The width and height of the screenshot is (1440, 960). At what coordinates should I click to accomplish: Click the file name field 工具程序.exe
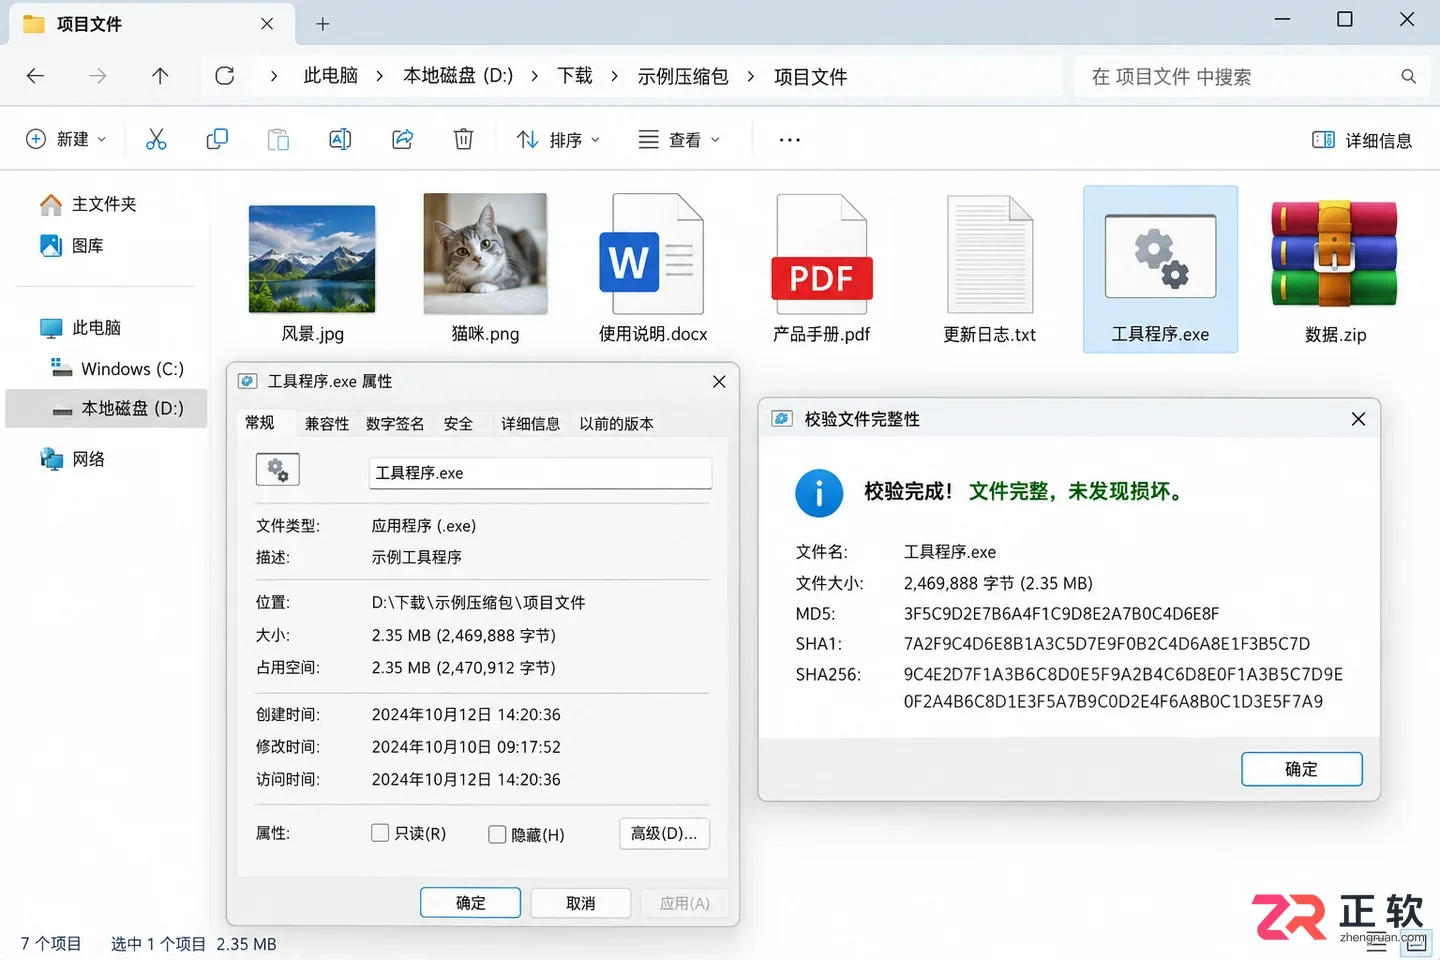pos(541,473)
